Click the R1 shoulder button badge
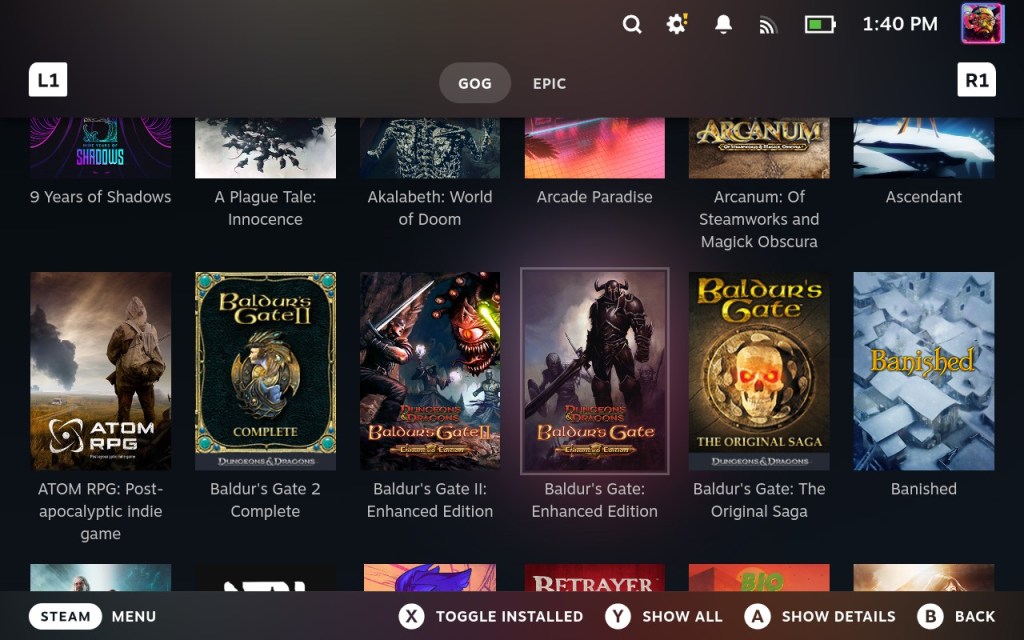This screenshot has width=1024, height=640. point(976,80)
